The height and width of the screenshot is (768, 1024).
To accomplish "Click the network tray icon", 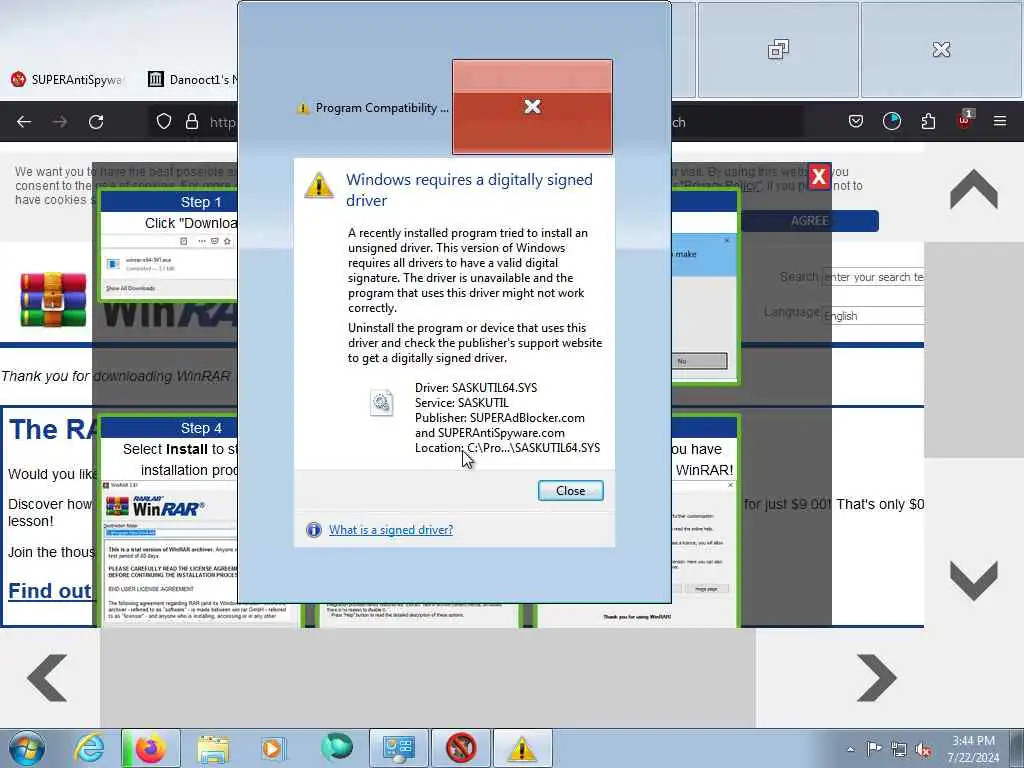I will (x=899, y=750).
